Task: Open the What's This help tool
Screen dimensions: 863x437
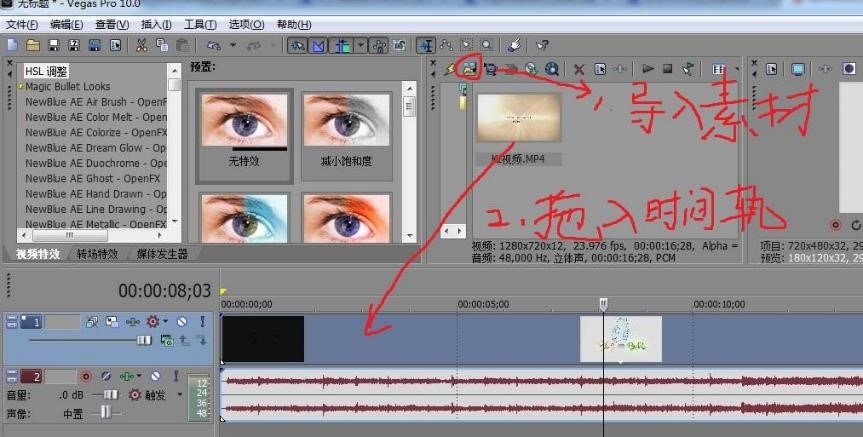Action: pos(541,45)
